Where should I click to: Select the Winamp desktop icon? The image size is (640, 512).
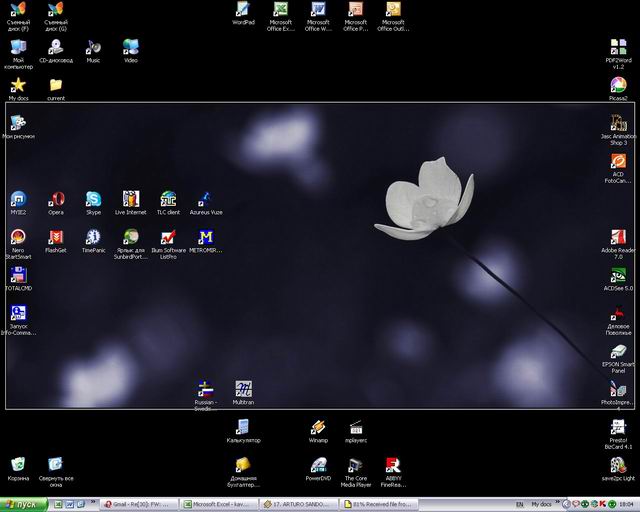tap(318, 431)
